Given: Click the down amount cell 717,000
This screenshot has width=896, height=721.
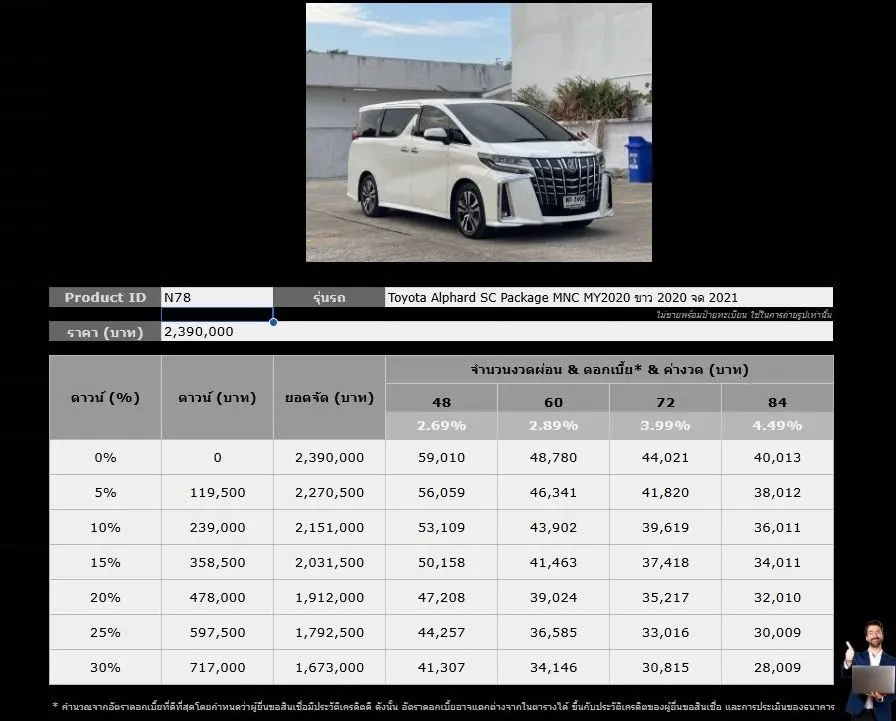Looking at the screenshot, I should click(x=217, y=667).
